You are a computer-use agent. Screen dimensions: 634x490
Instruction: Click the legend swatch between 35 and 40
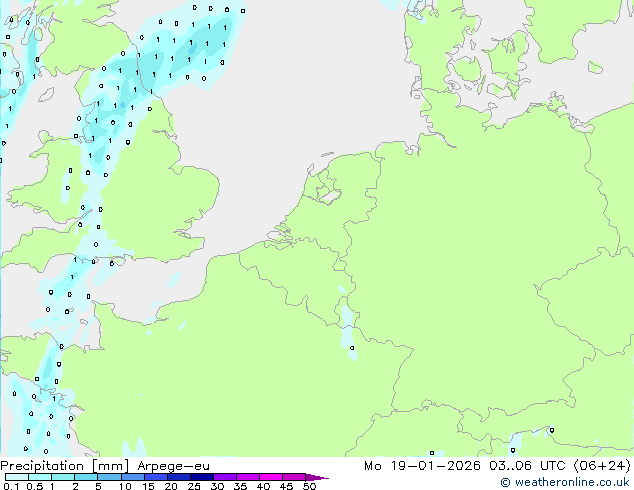pos(247,477)
